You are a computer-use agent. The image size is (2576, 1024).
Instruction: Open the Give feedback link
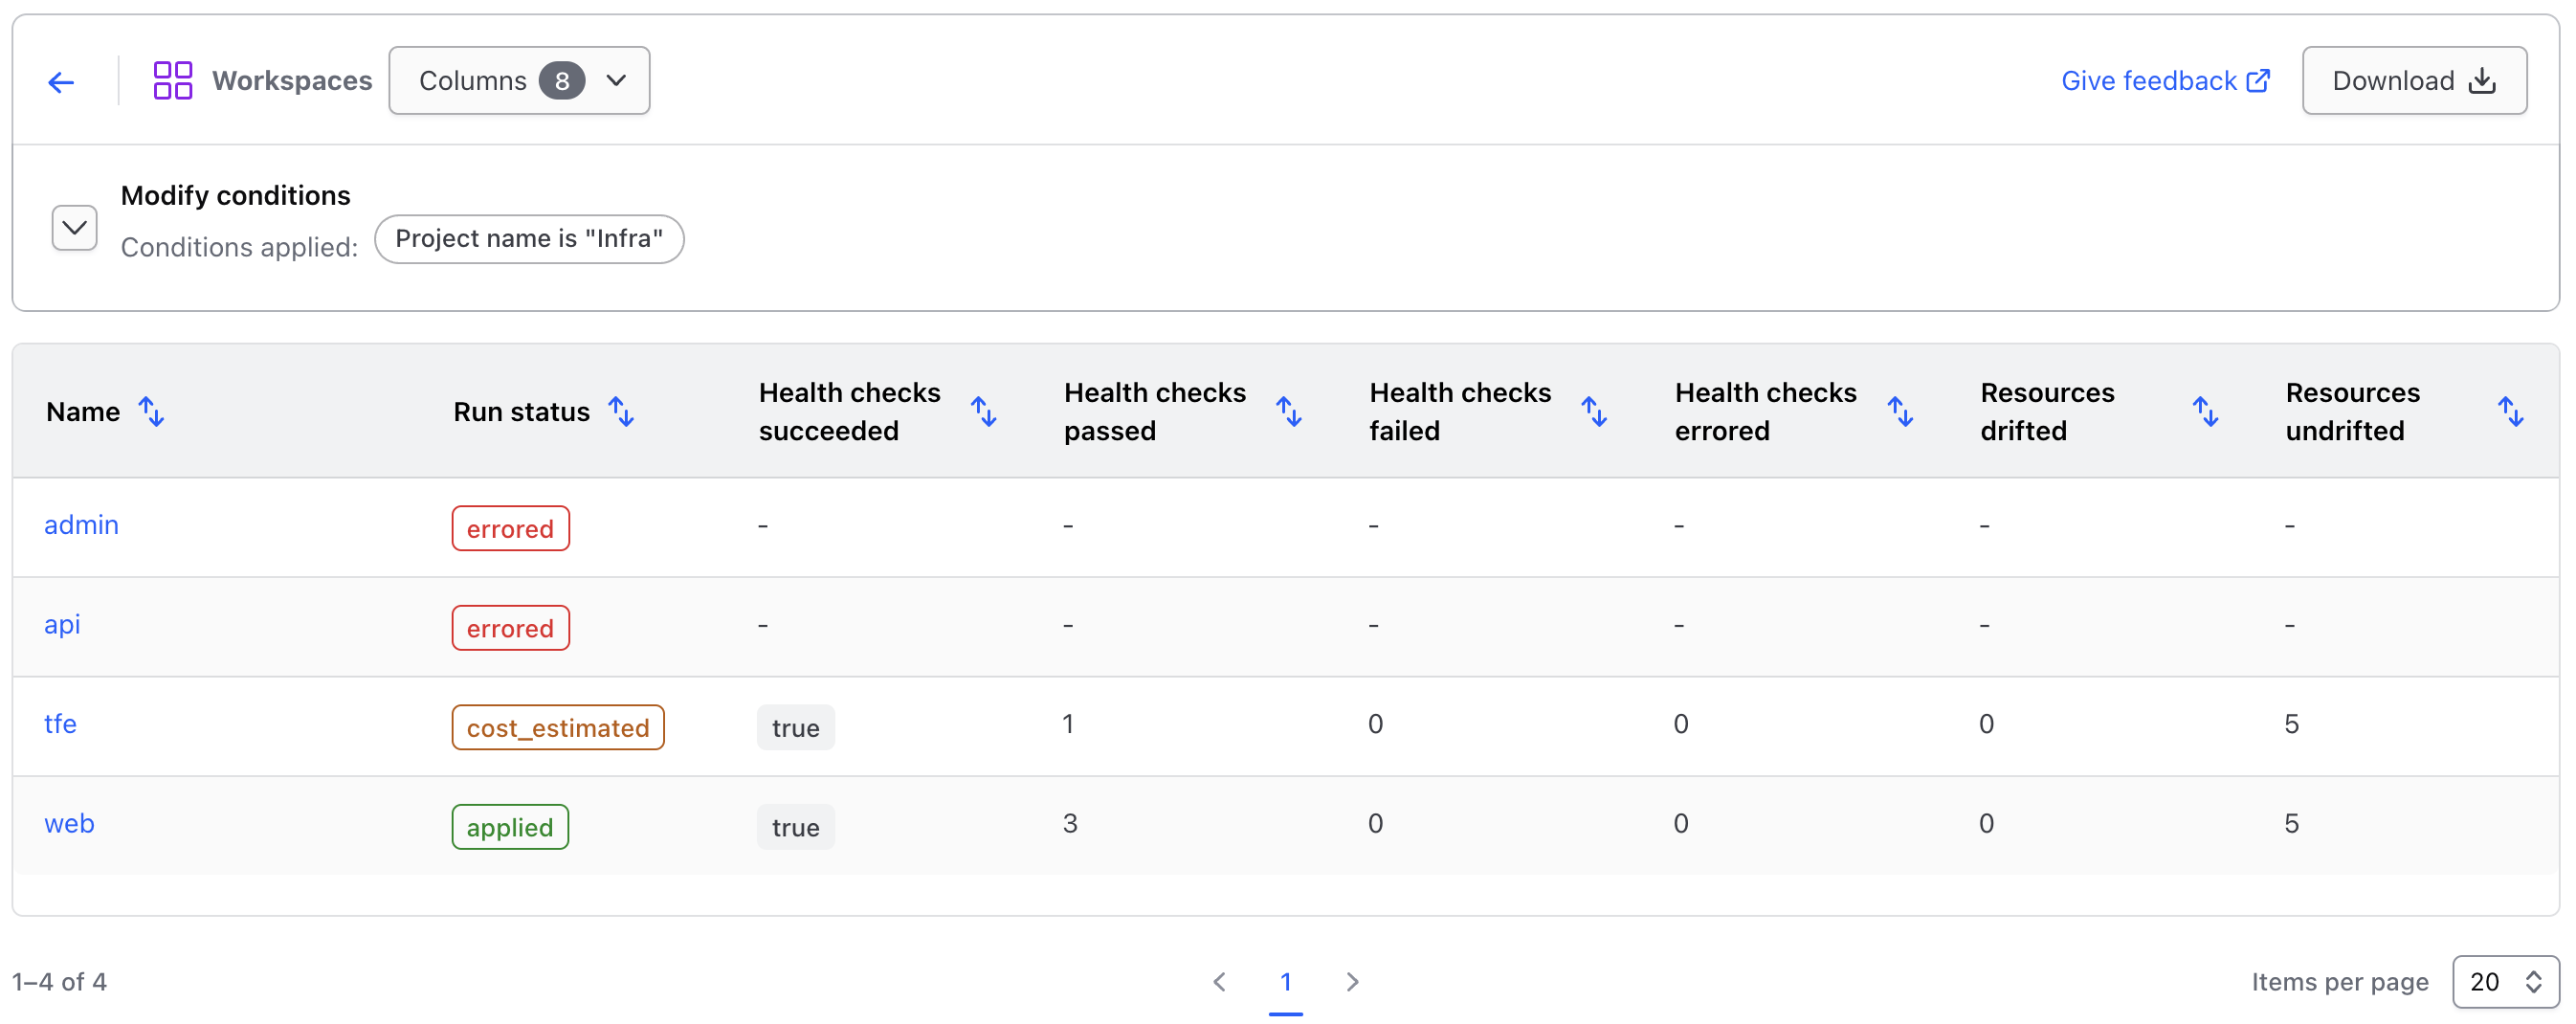[x=2148, y=80]
